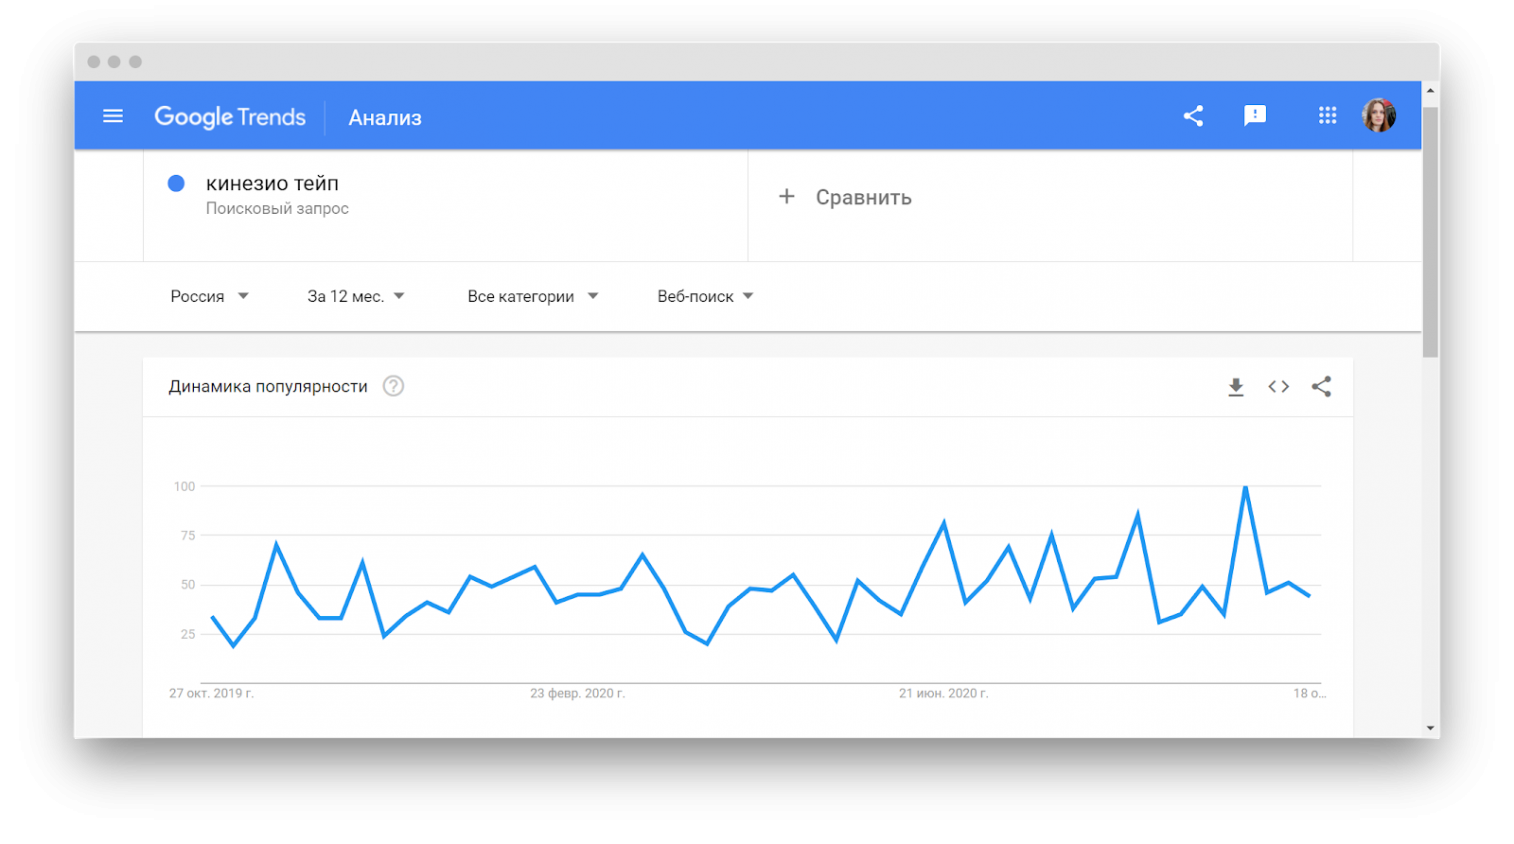Click the peak point at 100 on chart
The width and height of the screenshot is (1514, 844).
[x=1245, y=487]
